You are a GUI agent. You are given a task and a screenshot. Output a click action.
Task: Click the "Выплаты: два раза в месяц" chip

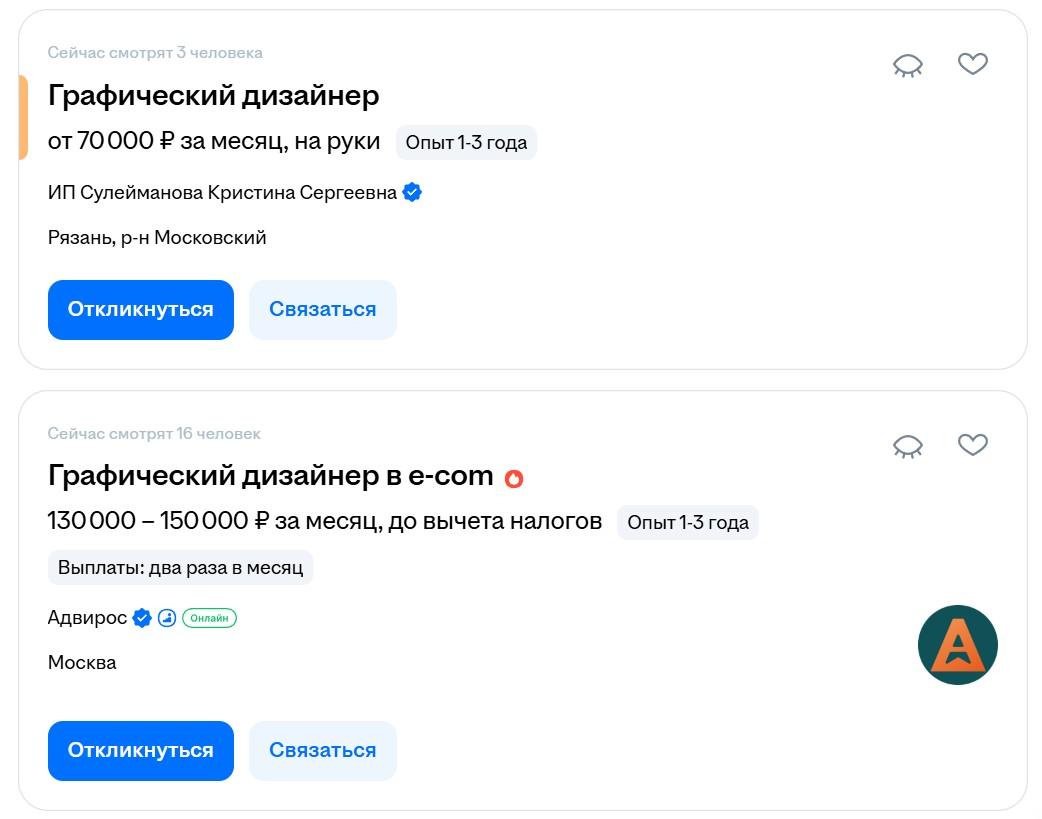[181, 567]
